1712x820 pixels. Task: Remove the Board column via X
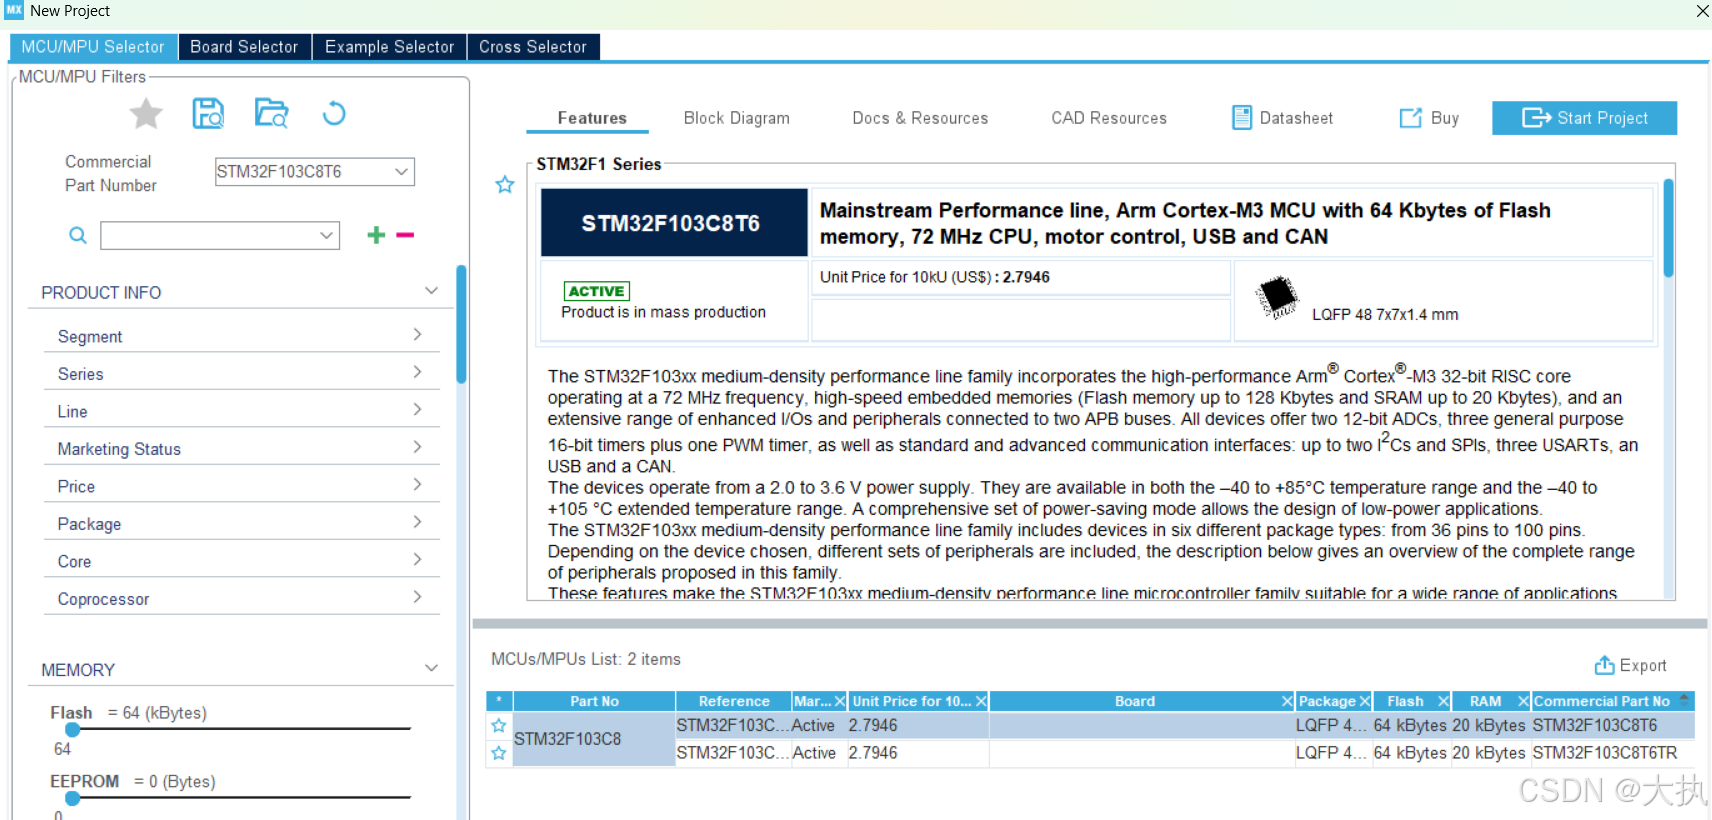click(x=1287, y=701)
